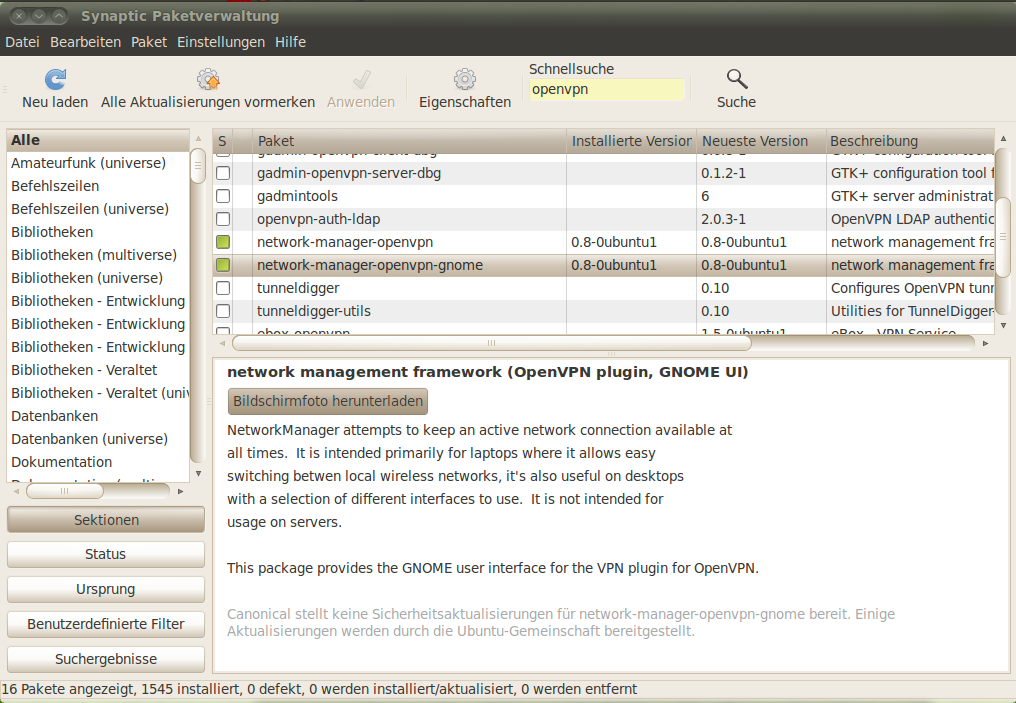Select Amateurfunk (universe) section
This screenshot has width=1016, height=703.
pyautogui.click(x=98, y=163)
